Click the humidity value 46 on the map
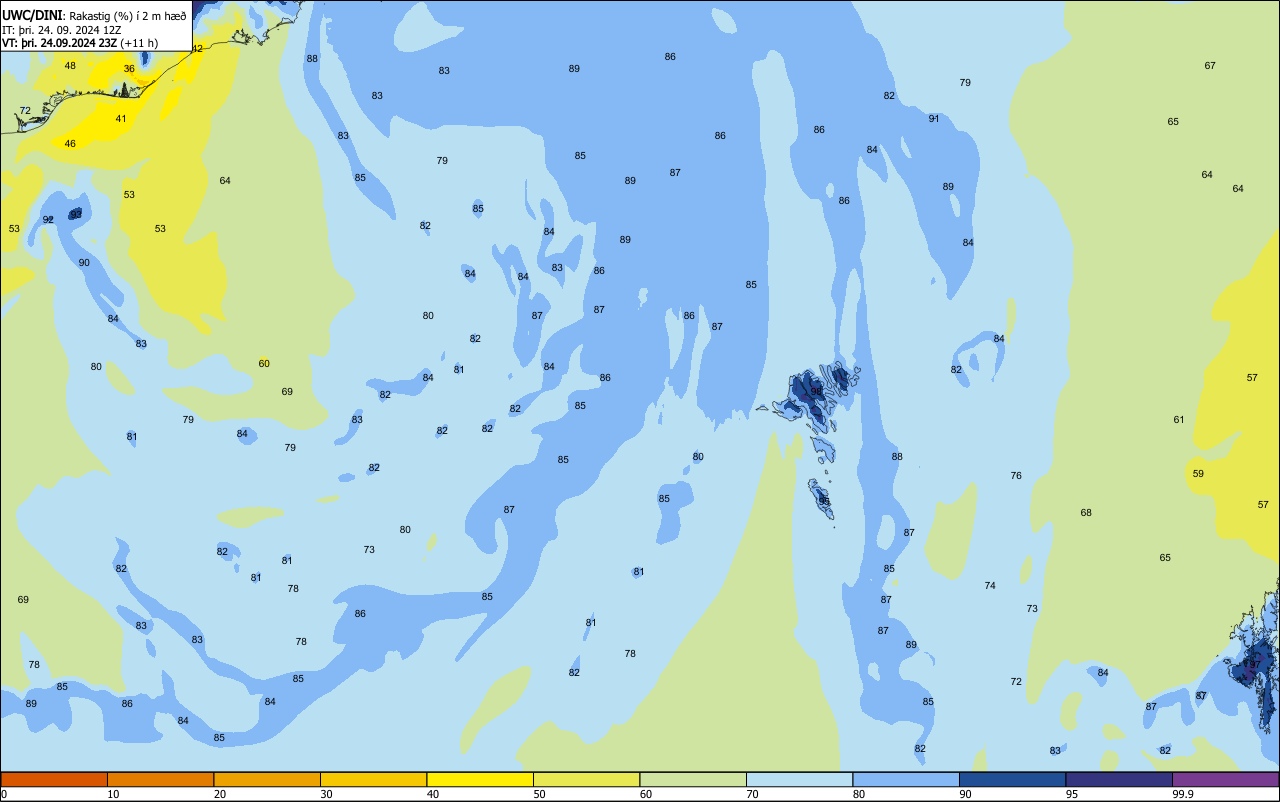 [x=70, y=144]
